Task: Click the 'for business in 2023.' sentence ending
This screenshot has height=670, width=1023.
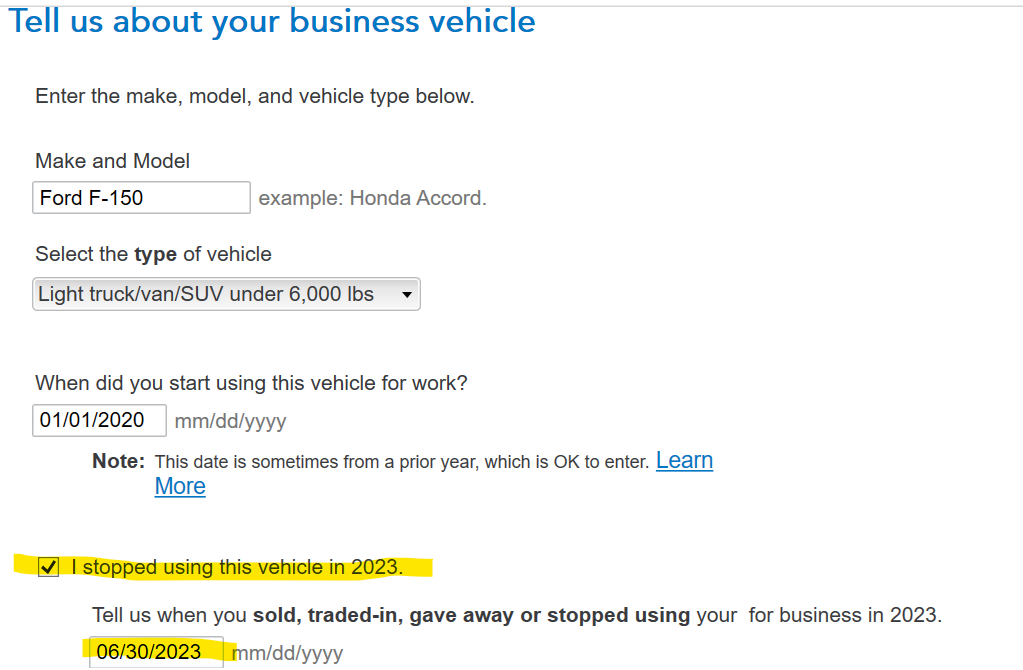Action: point(845,615)
